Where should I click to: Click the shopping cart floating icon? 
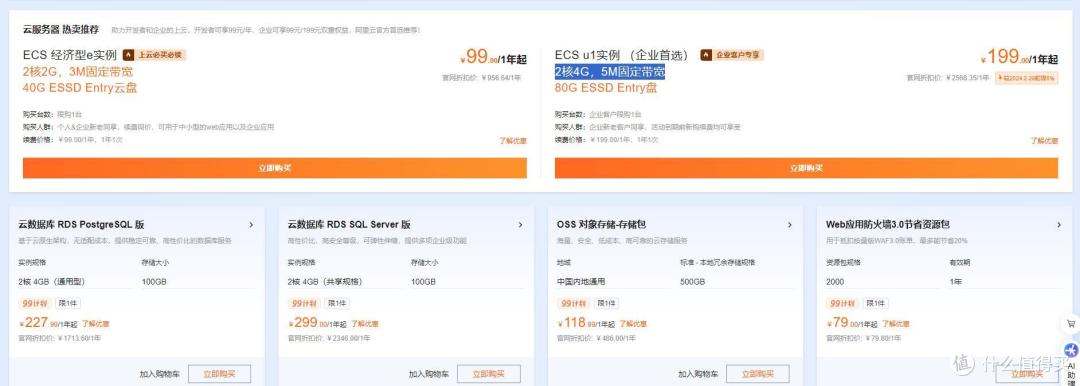point(1071,323)
